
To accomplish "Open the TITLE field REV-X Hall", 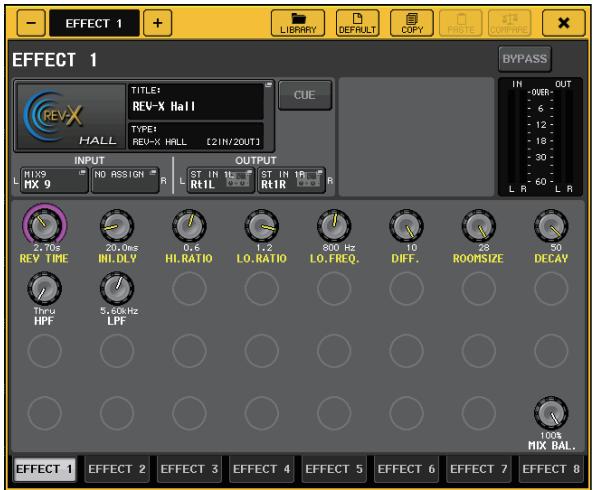I will click(196, 101).
